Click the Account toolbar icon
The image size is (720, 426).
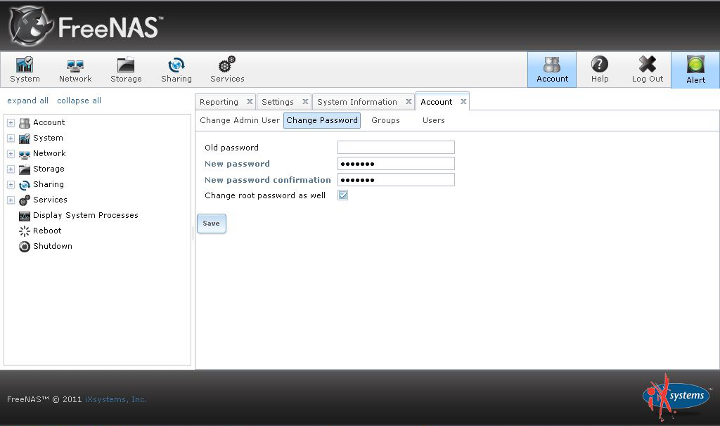(552, 70)
